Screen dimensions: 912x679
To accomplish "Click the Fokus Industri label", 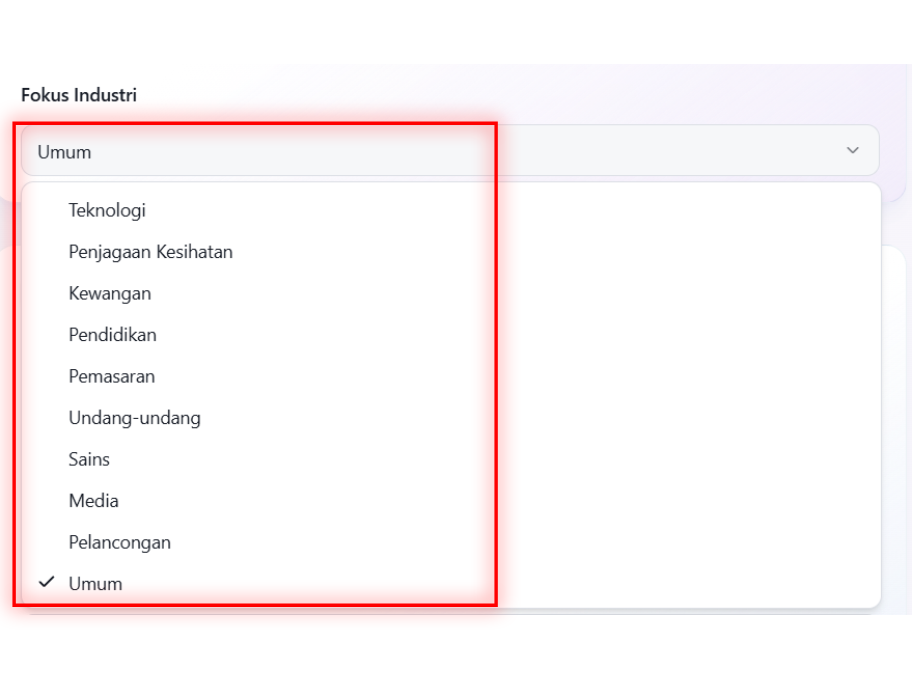I will 79,95.
